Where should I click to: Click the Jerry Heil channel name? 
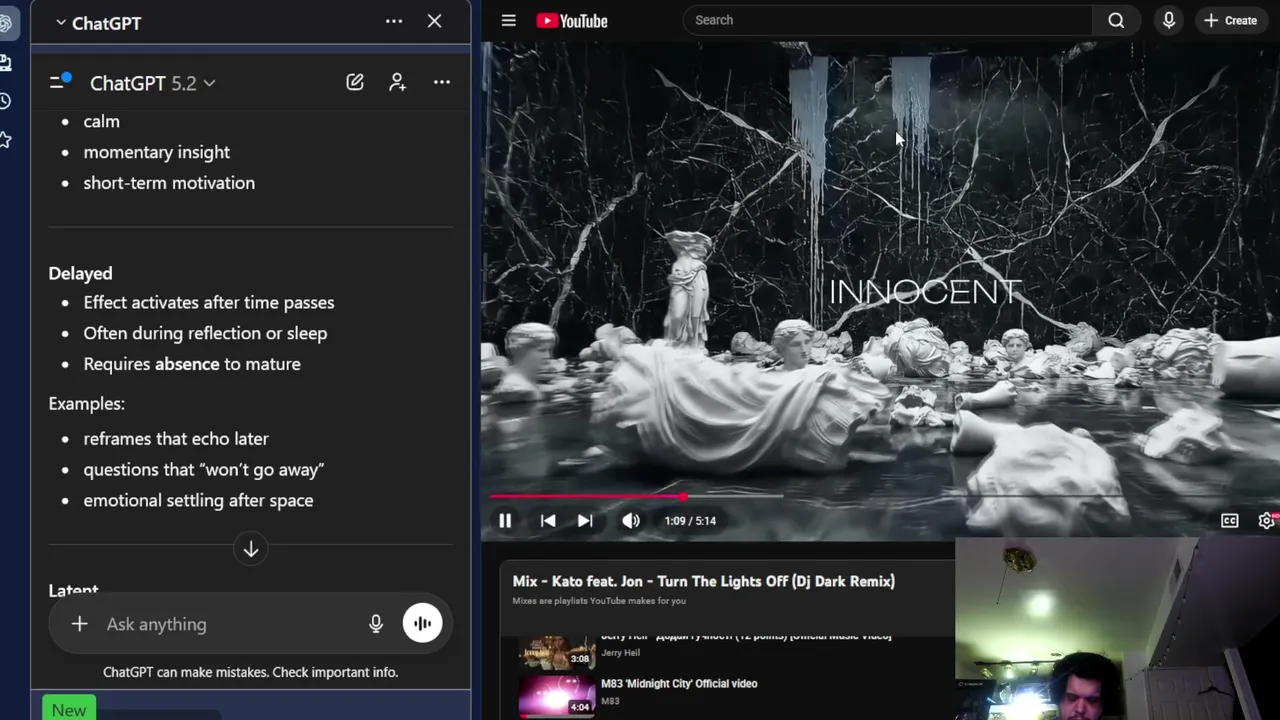point(620,653)
